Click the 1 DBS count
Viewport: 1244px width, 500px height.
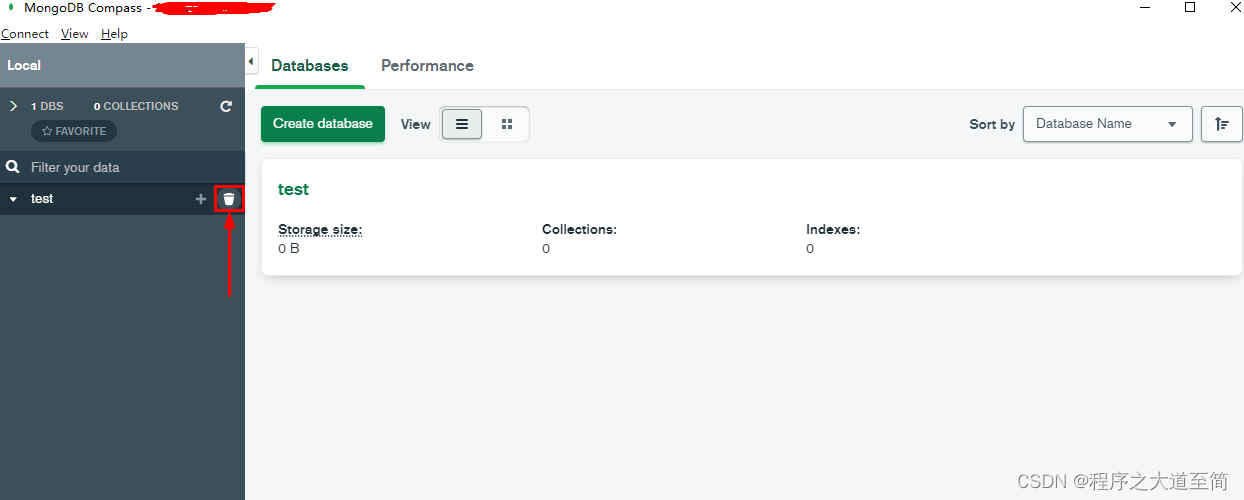click(47, 106)
